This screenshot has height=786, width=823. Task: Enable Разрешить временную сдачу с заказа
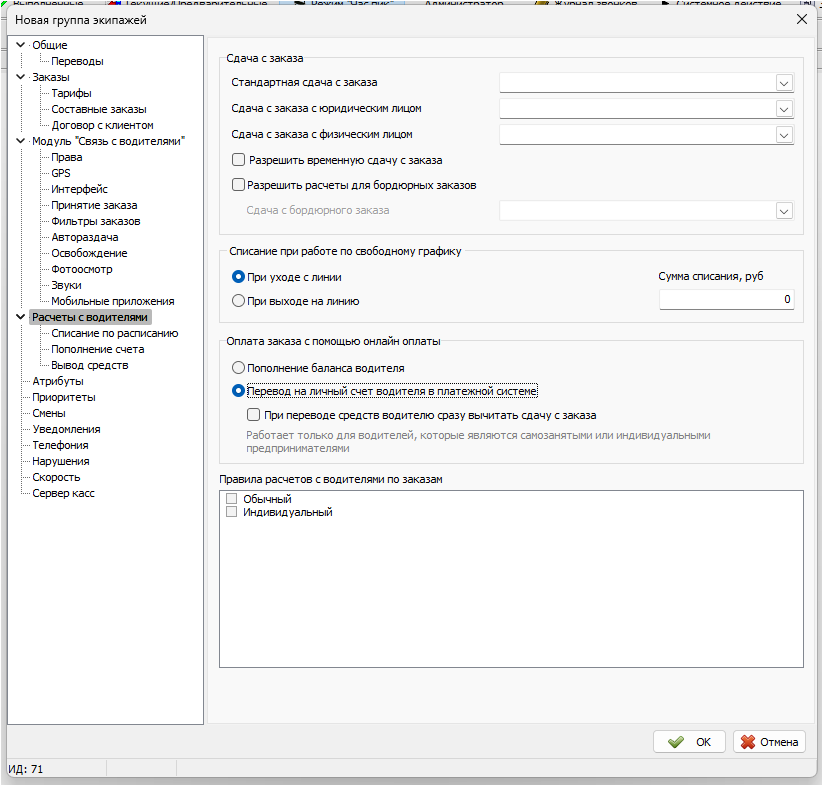(x=238, y=160)
